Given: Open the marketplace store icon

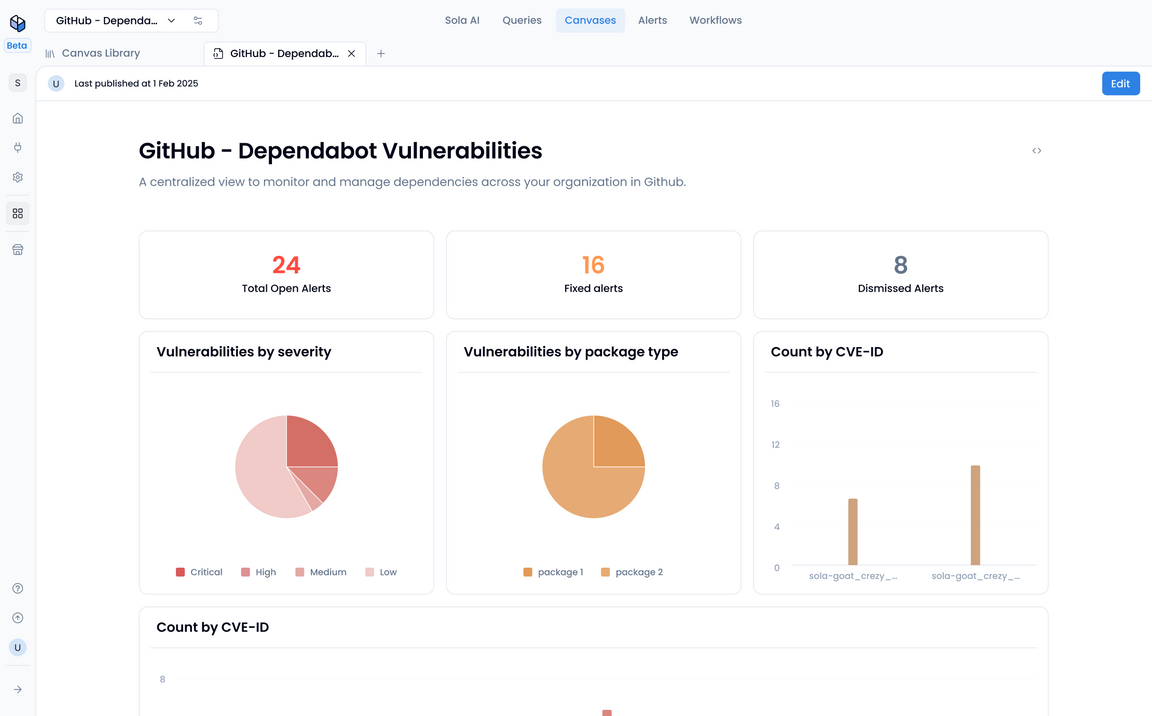Looking at the screenshot, I should [18, 250].
